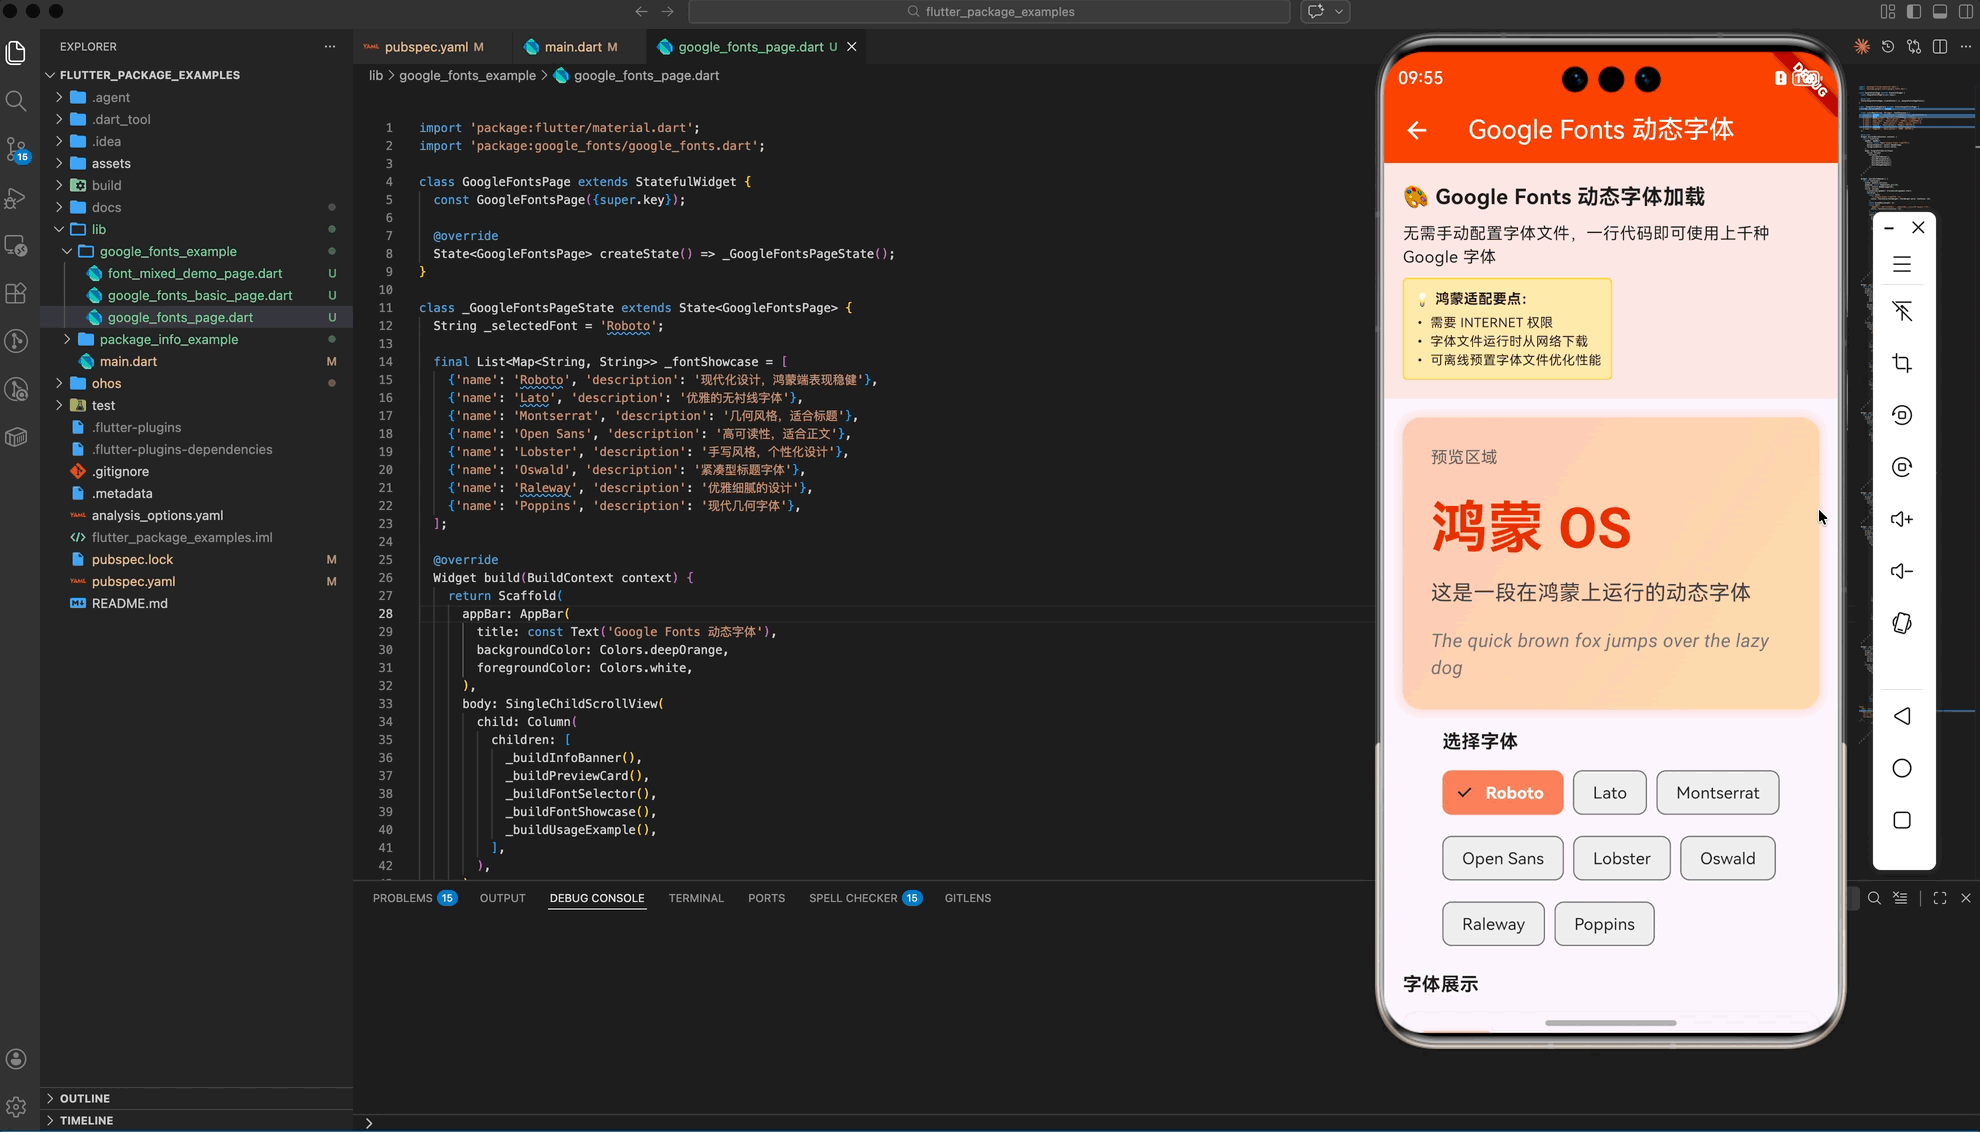Tap the back arrow in app bar
The height and width of the screenshot is (1132, 1980).
pos(1416,130)
